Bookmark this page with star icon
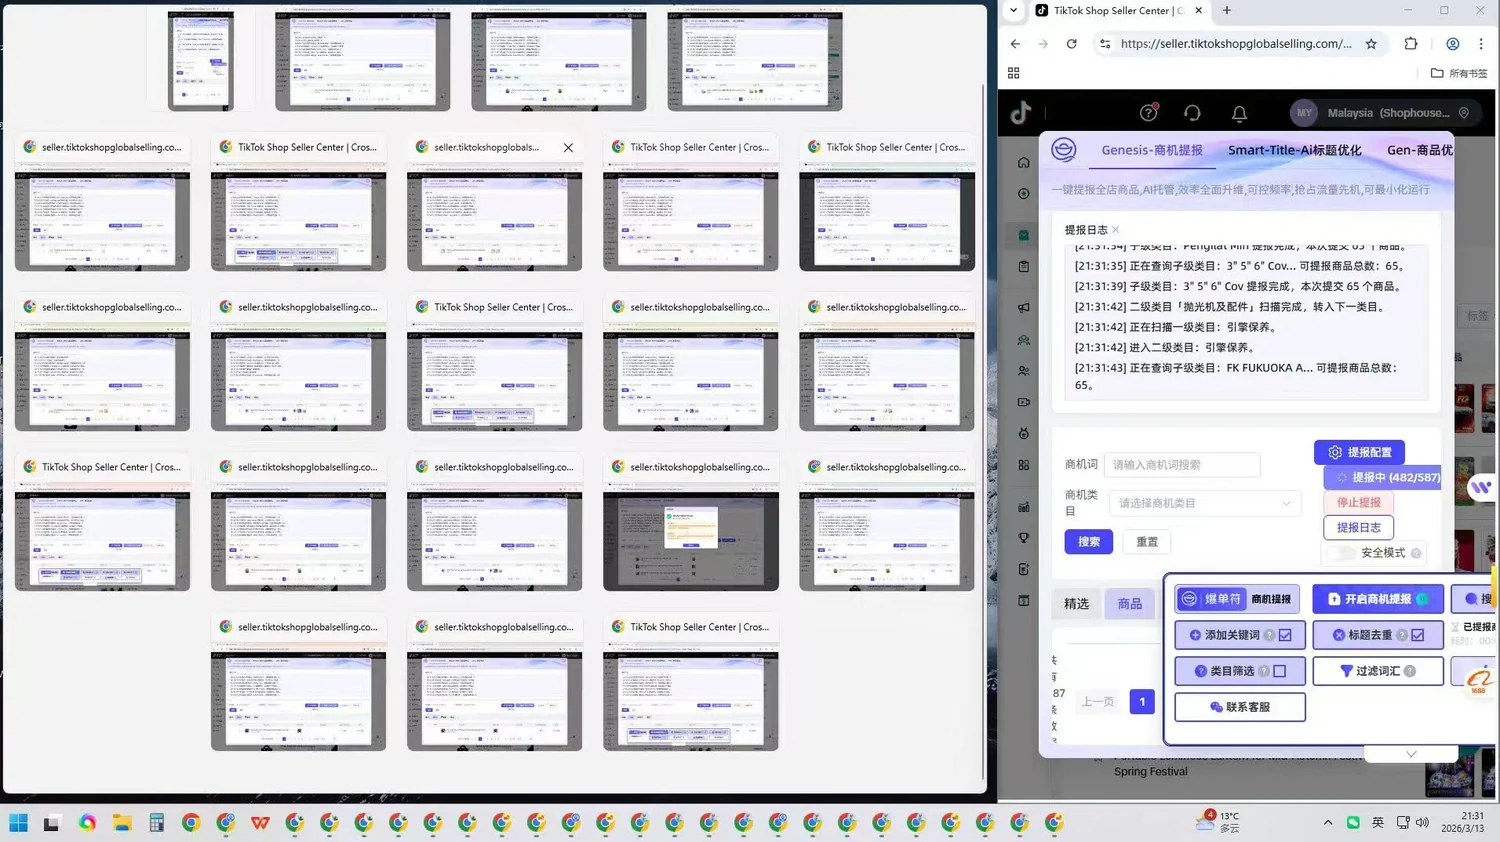 point(1371,44)
